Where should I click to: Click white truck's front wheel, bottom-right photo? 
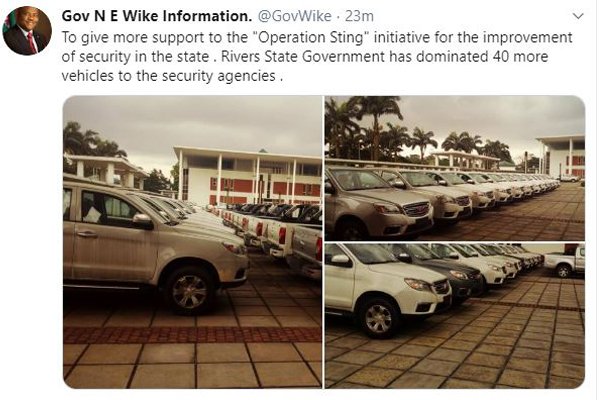(x=378, y=318)
